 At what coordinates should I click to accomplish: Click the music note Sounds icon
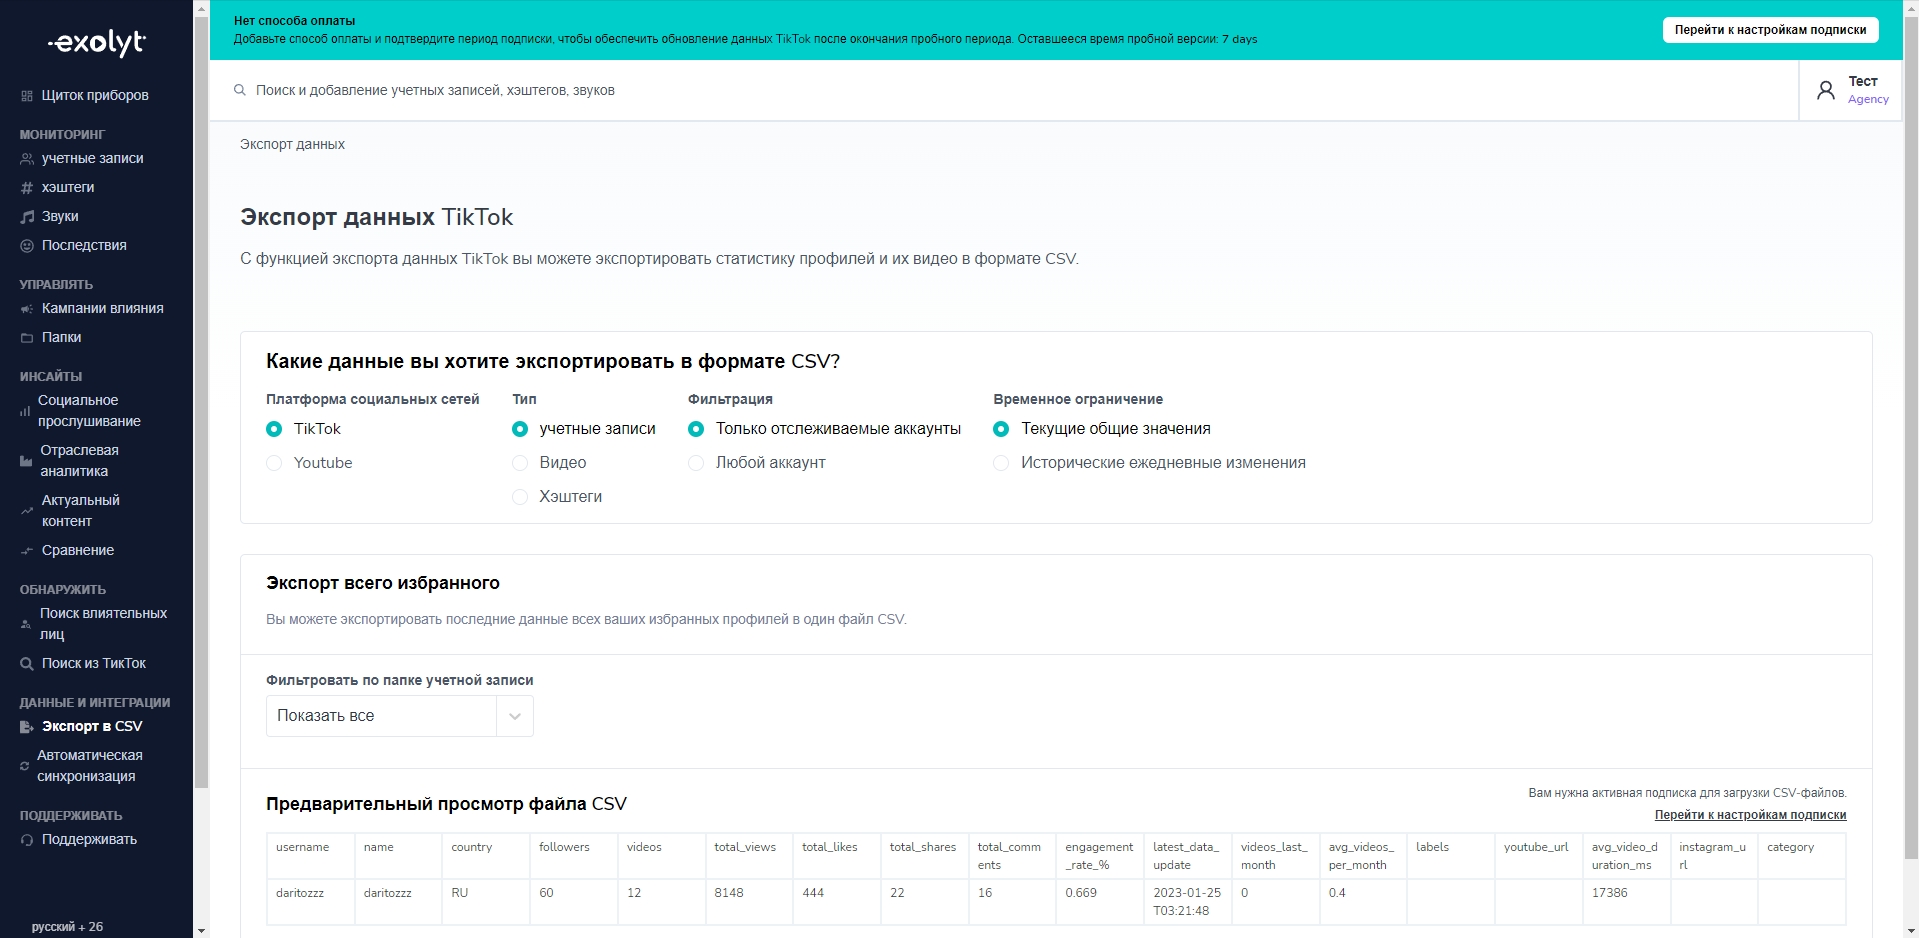tap(27, 217)
